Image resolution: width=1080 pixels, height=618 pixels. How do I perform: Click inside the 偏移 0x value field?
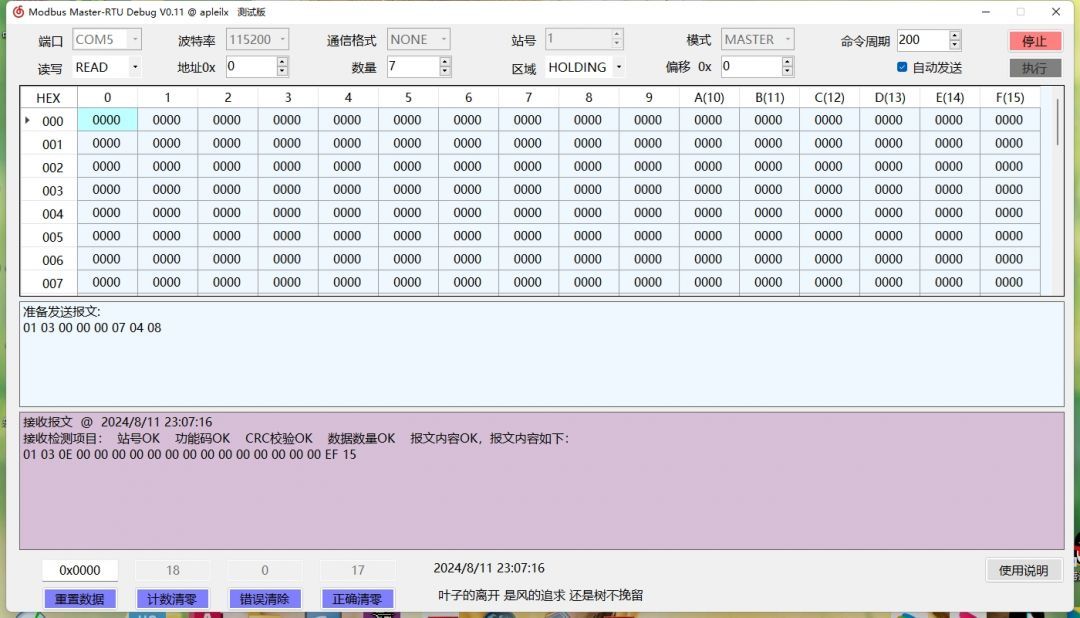[750, 66]
